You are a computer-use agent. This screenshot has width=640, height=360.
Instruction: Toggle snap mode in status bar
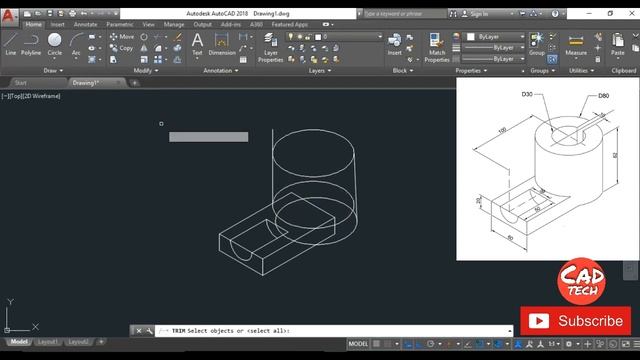pyautogui.click(x=387, y=344)
